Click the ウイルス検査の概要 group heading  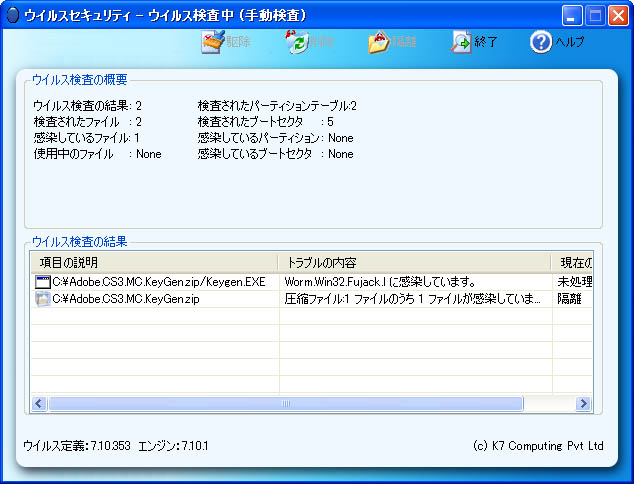point(80,80)
